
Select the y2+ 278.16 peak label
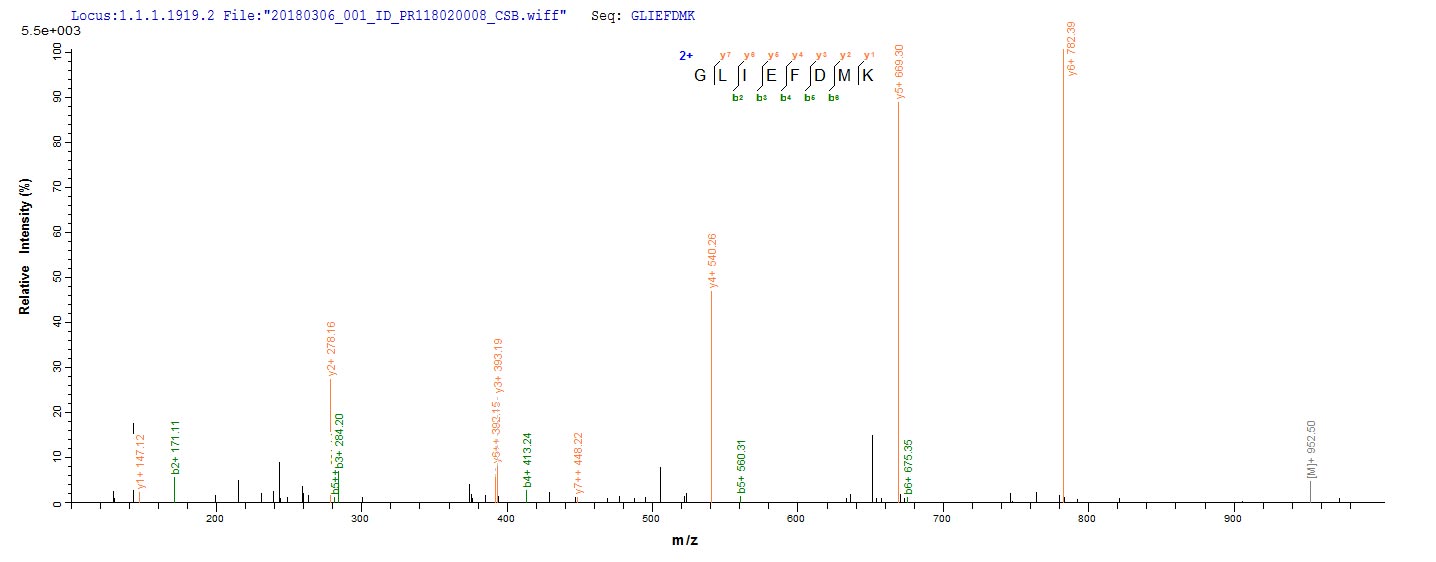(331, 348)
